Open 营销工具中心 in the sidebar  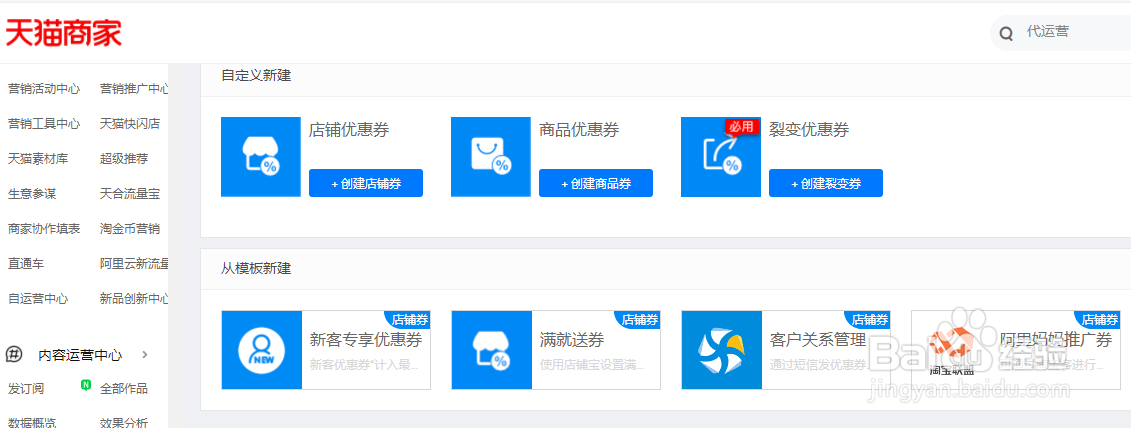(x=44, y=123)
